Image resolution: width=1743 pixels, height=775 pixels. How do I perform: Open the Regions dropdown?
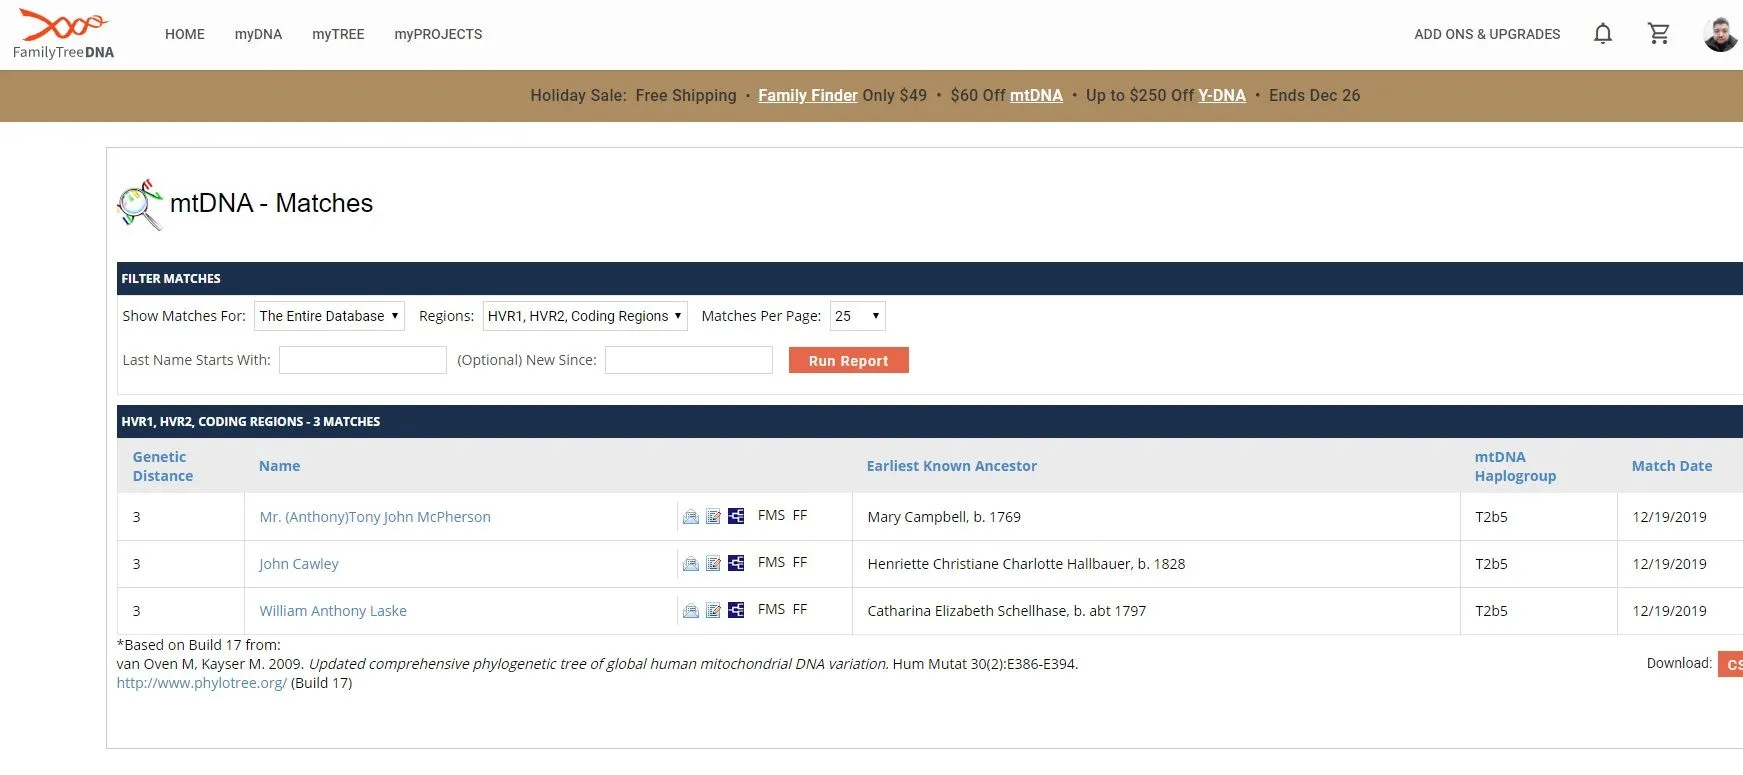pyautogui.click(x=585, y=316)
